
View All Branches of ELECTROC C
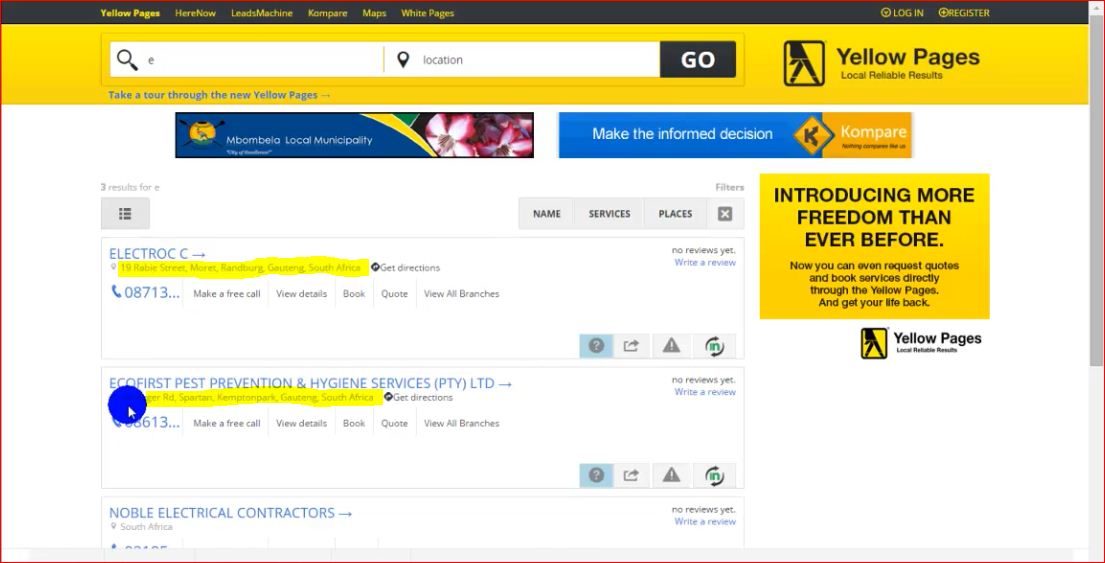(462, 294)
